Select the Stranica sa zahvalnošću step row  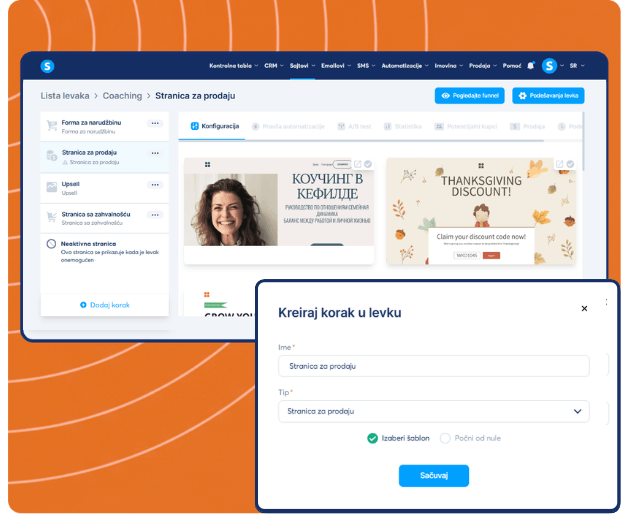point(104,218)
